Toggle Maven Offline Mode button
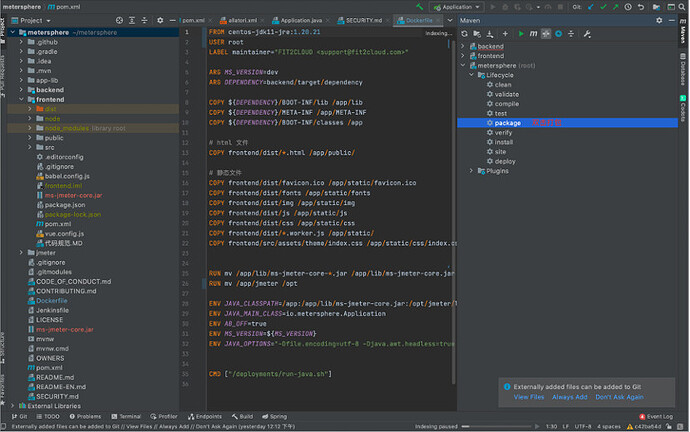690x432 pixels. (546, 34)
